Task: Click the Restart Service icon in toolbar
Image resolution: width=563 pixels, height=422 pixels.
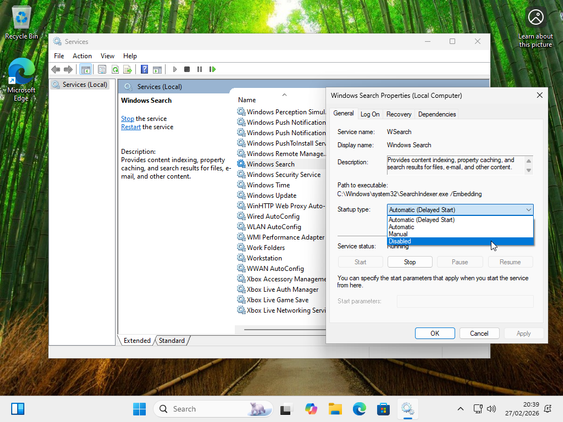Action: (x=213, y=69)
